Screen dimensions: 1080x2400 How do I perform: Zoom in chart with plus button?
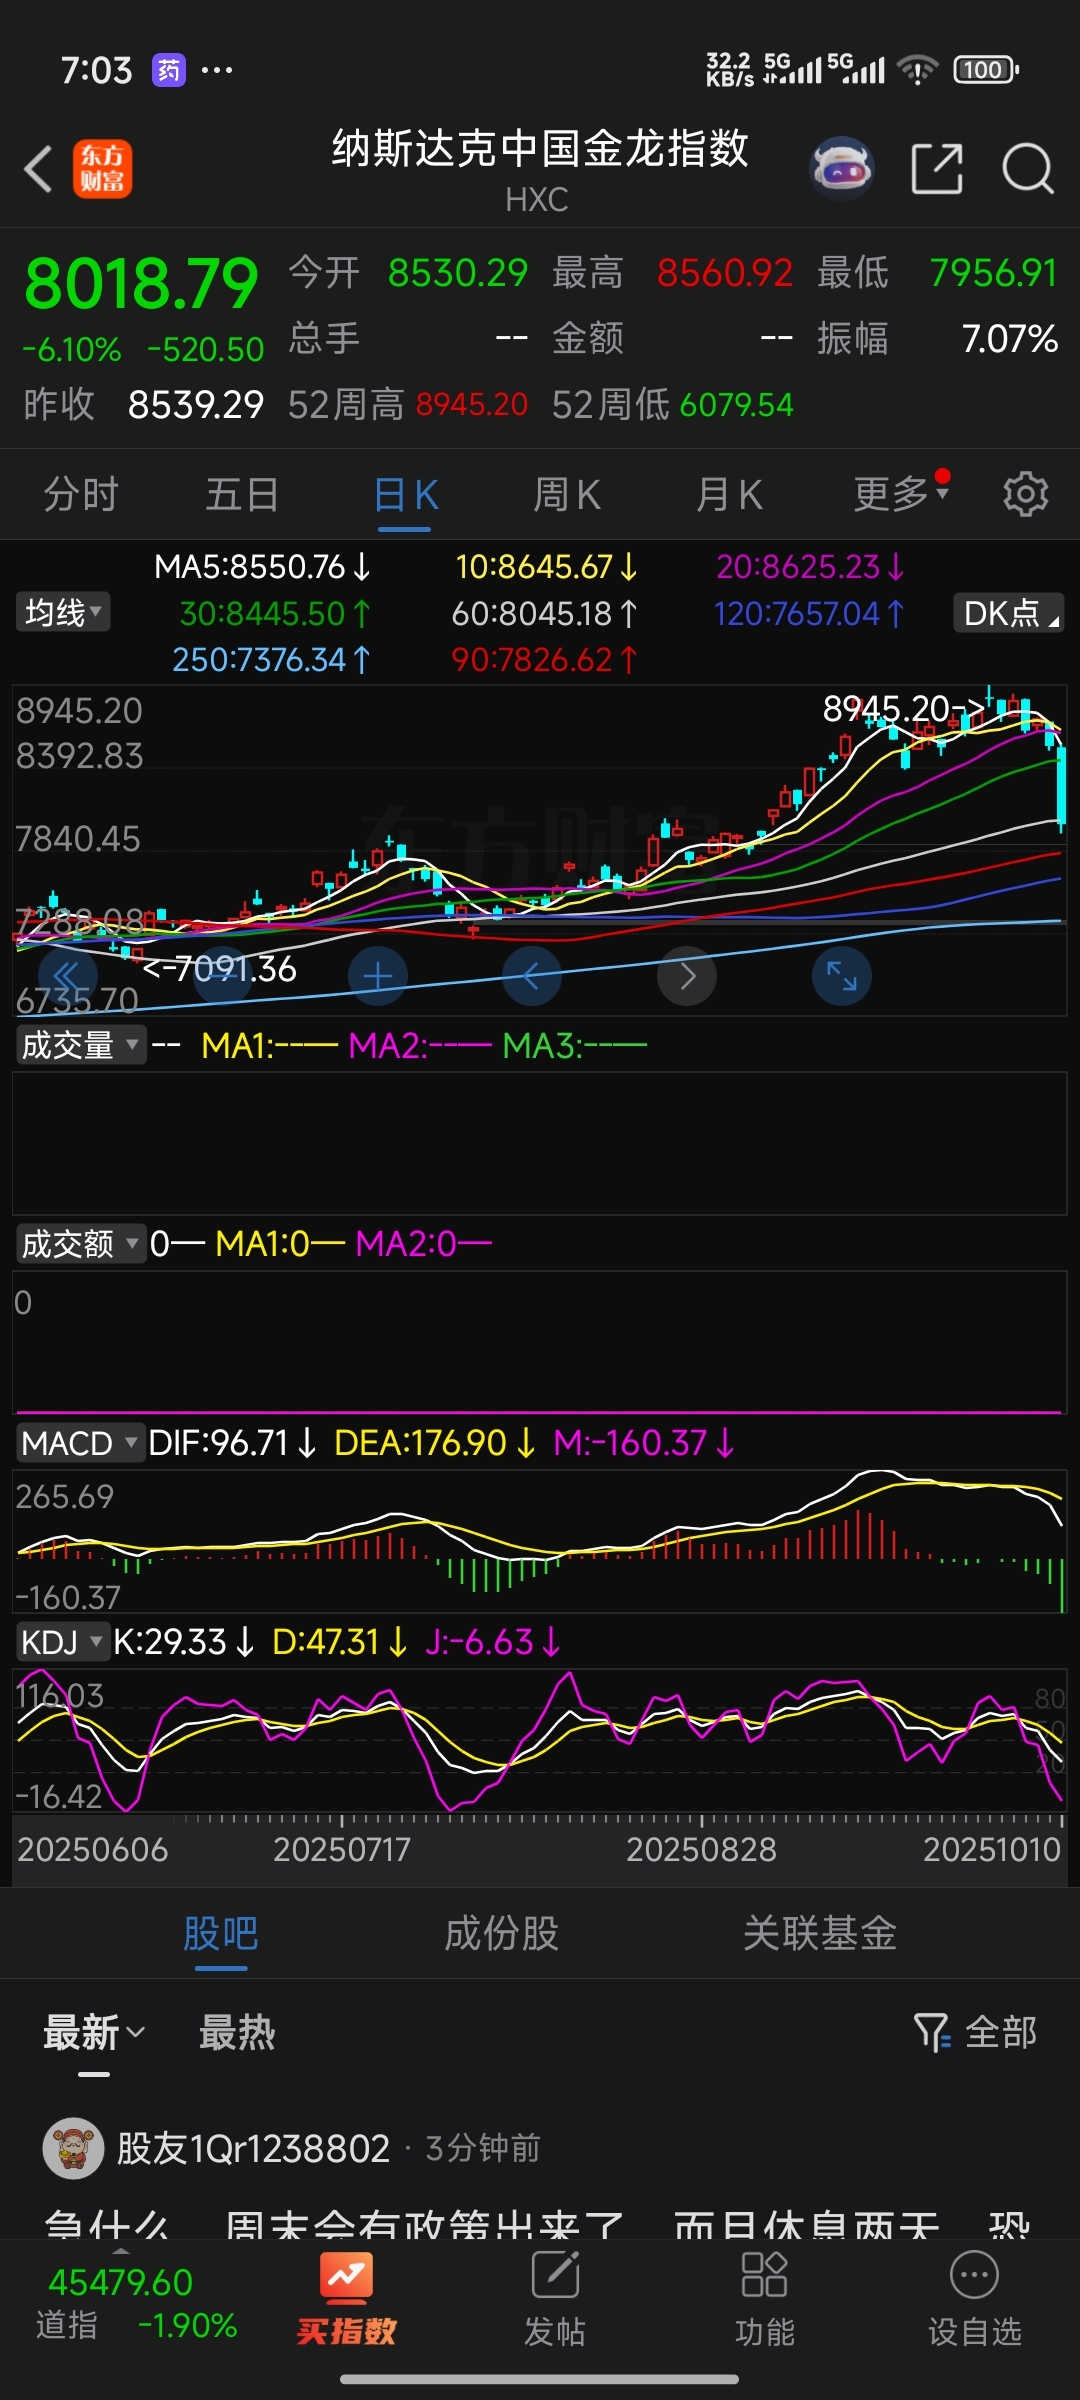pos(378,976)
